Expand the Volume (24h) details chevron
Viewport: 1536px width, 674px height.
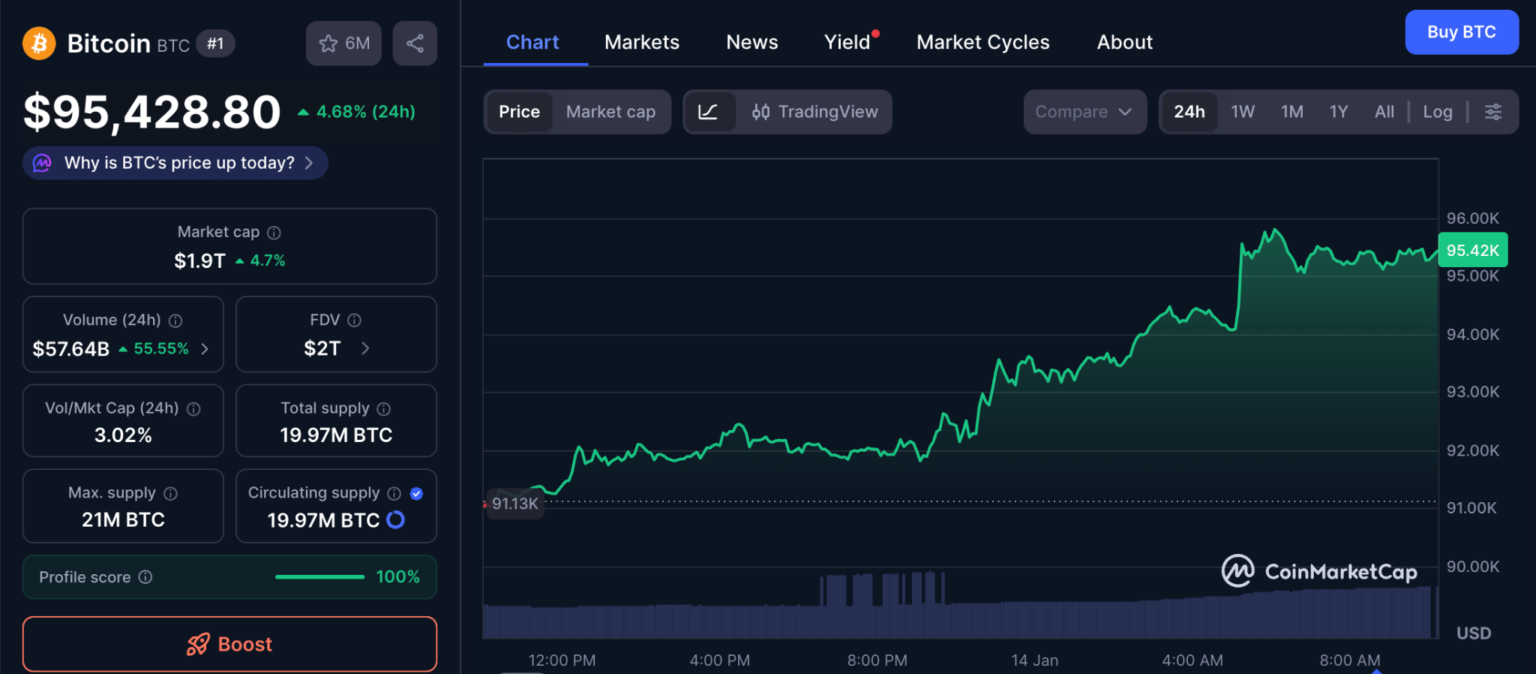pos(206,348)
